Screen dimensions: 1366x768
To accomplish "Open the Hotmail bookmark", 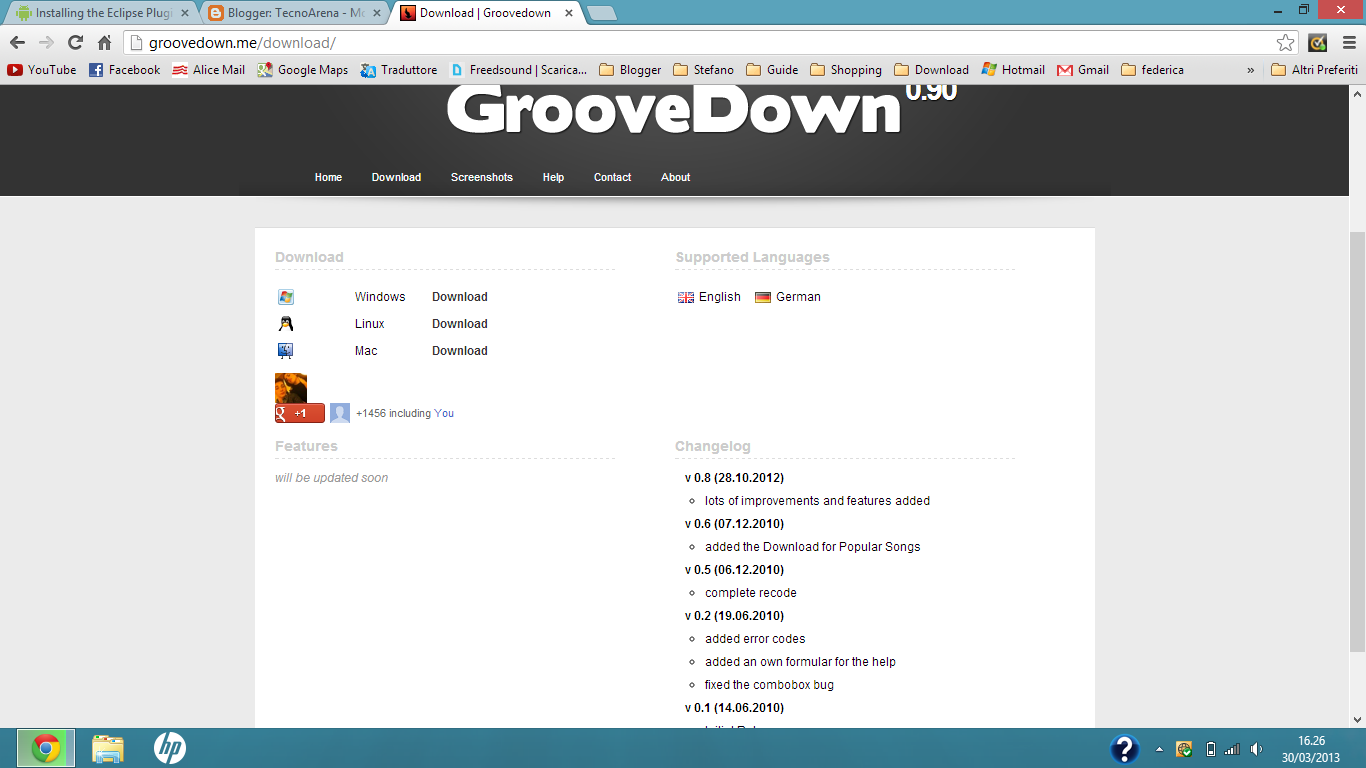I will [x=1013, y=70].
